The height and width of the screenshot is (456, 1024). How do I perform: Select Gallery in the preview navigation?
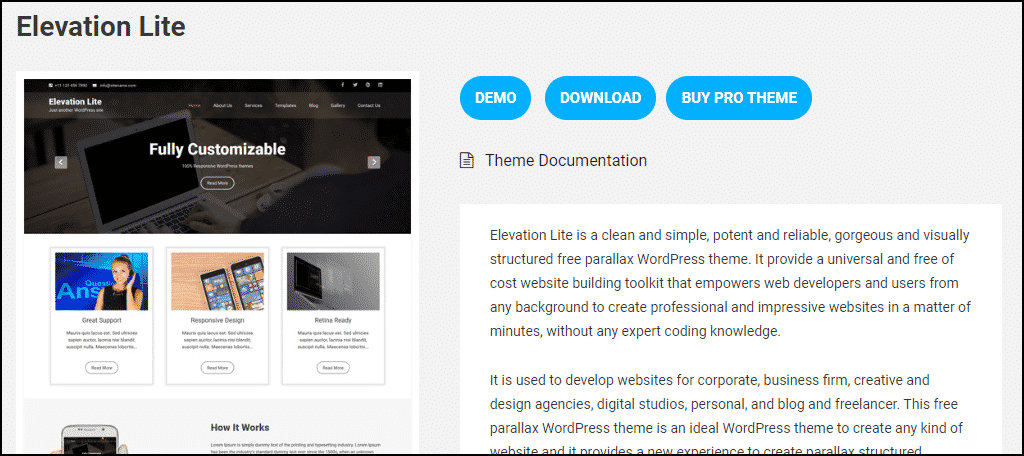pos(338,105)
